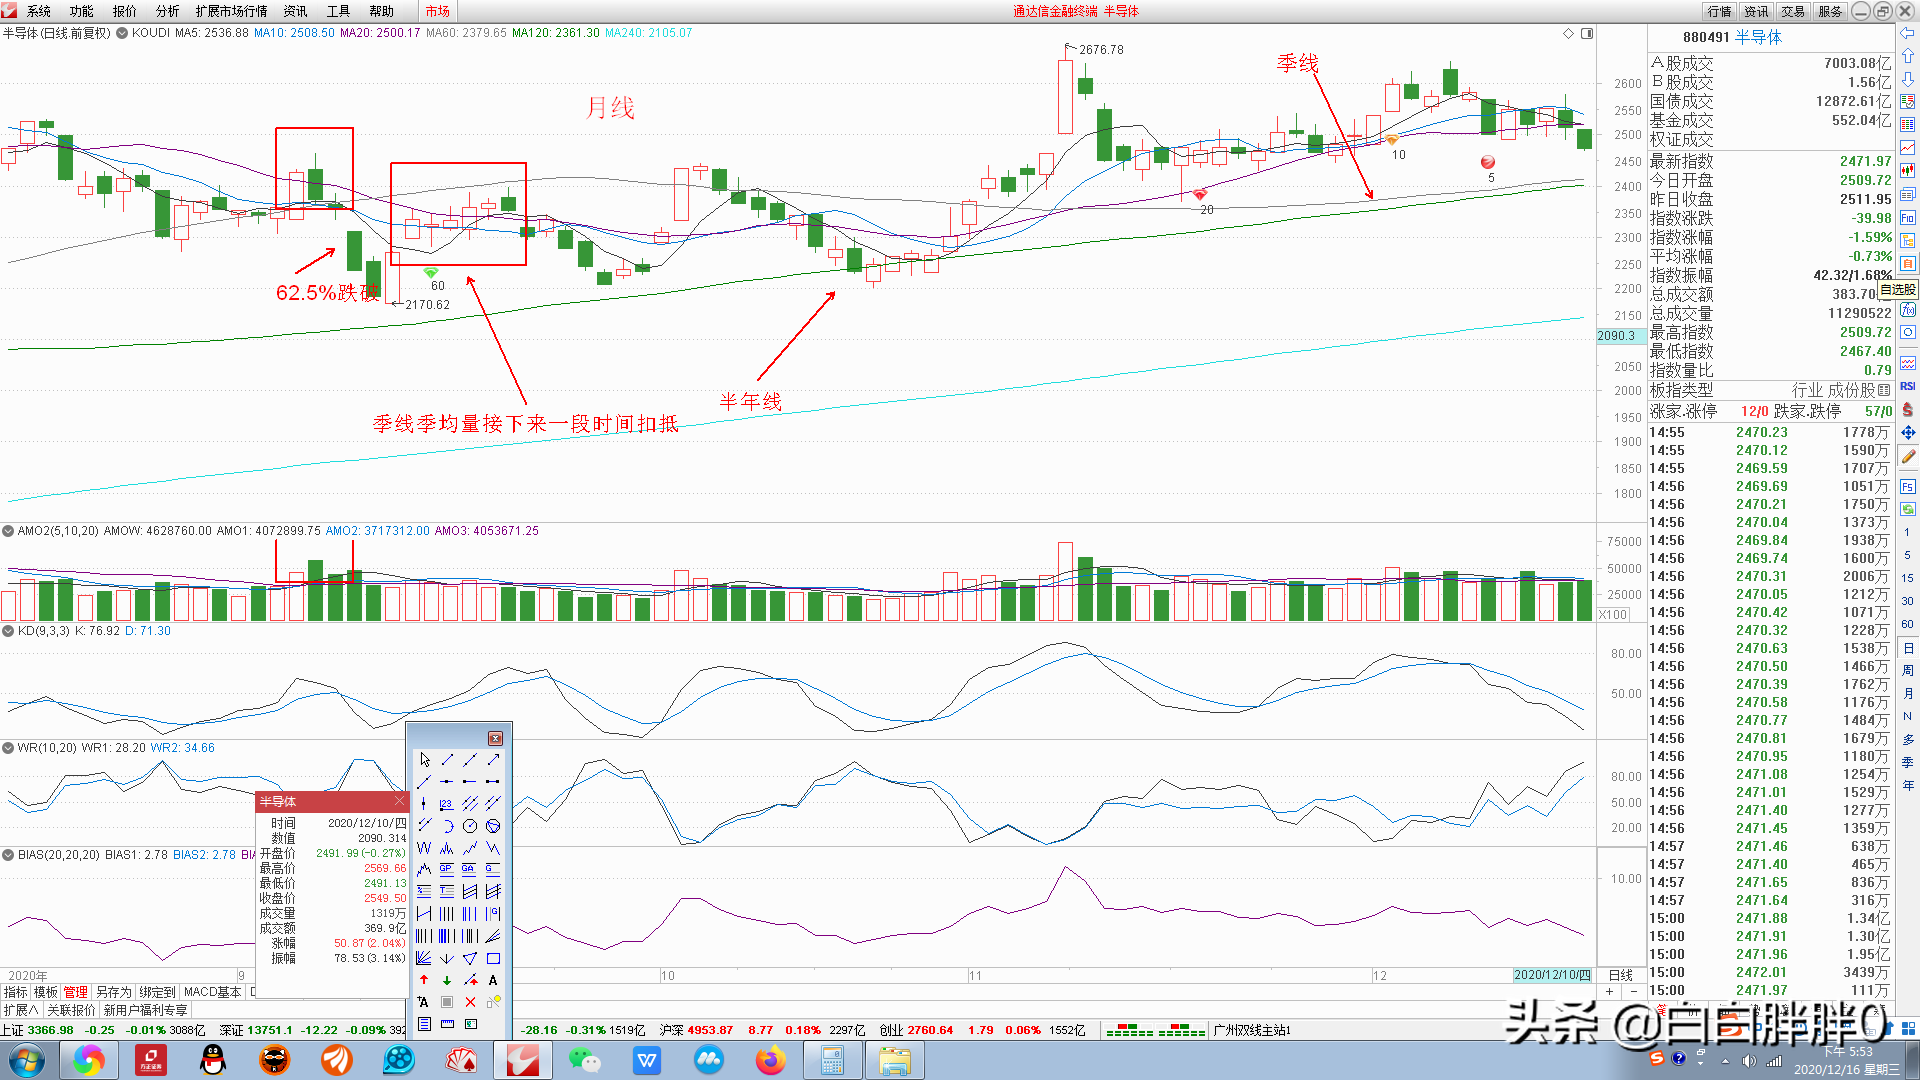
Task: Click the plus zoom-in button near 日线
Action: 1609,992
